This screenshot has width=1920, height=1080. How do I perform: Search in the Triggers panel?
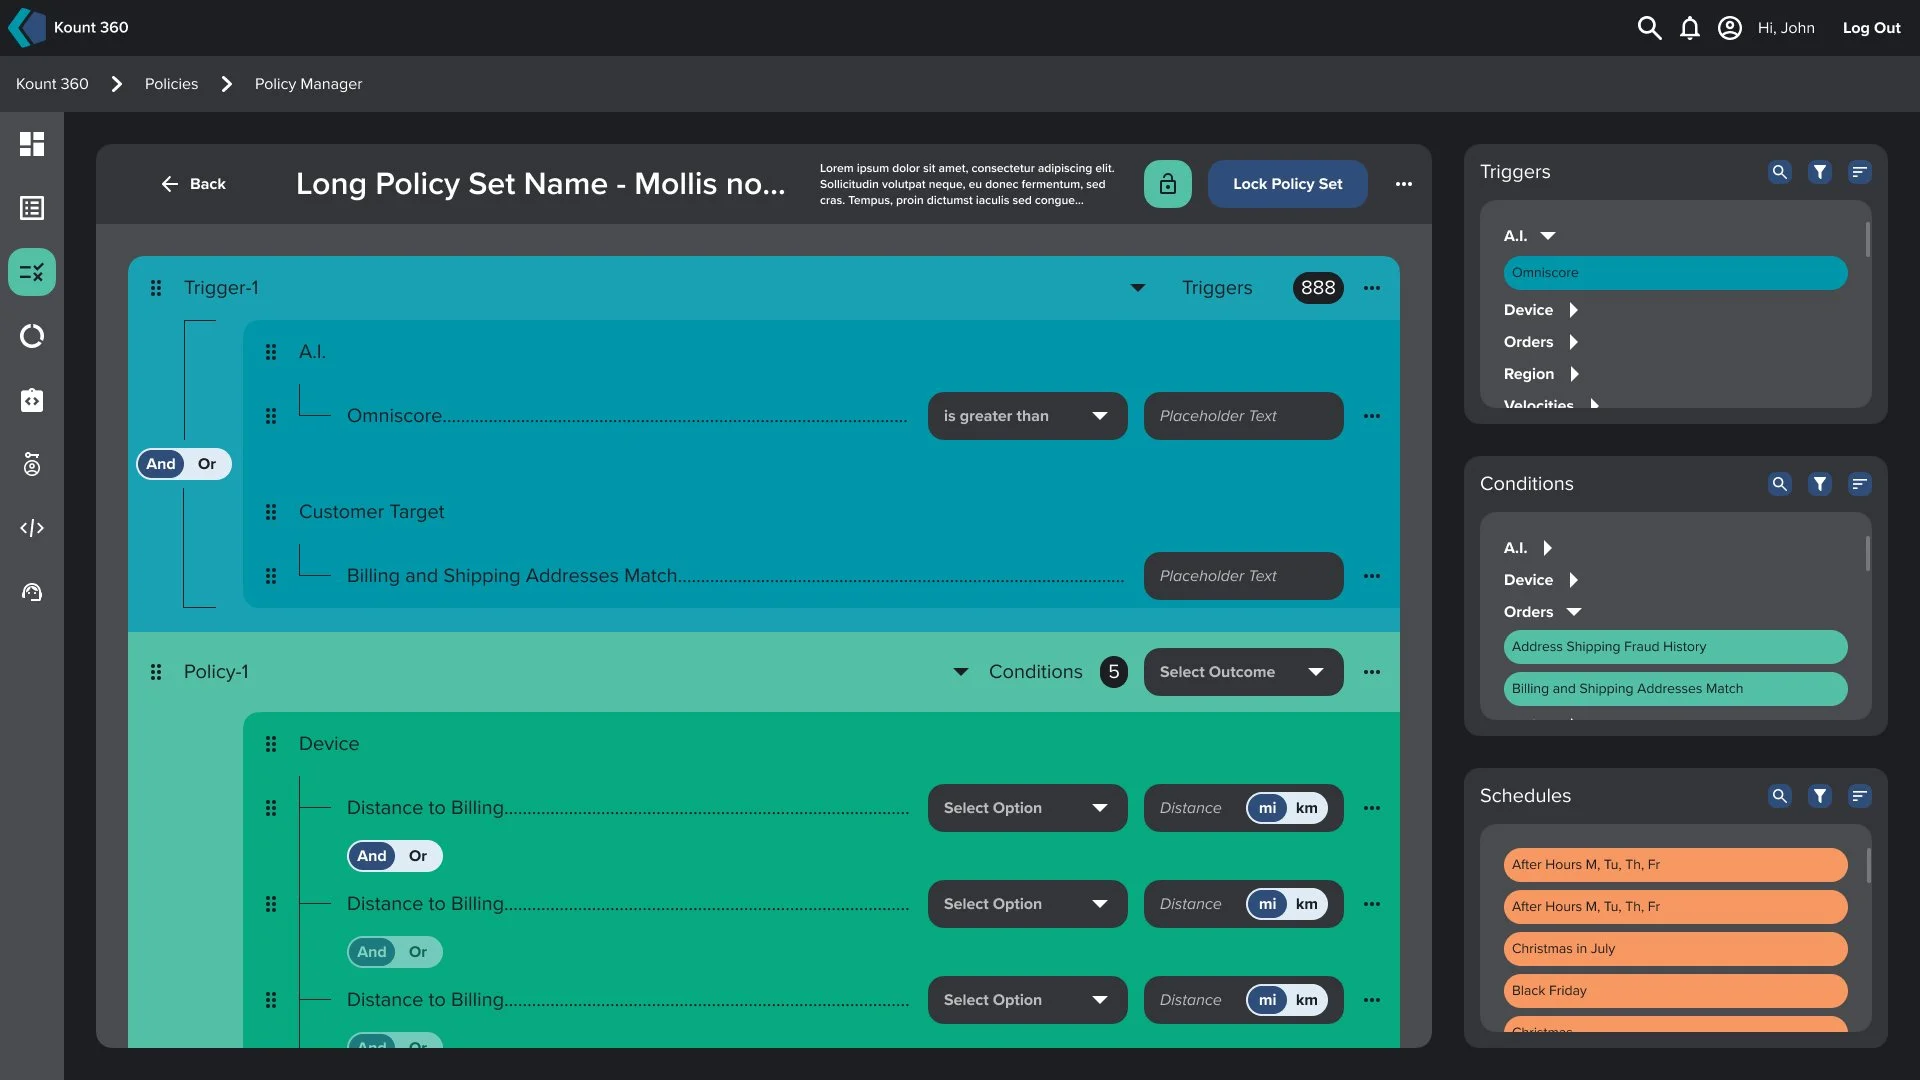pos(1780,172)
